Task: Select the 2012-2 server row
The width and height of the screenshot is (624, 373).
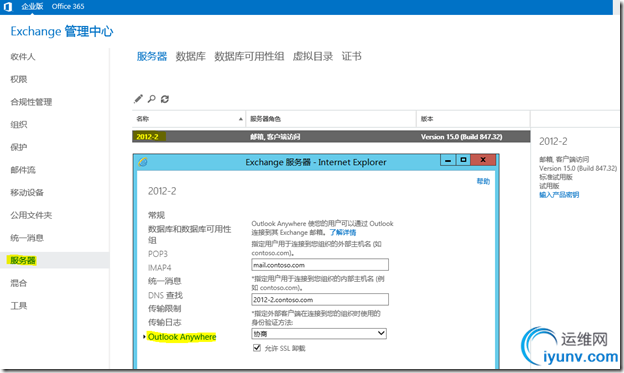Action: click(331, 137)
